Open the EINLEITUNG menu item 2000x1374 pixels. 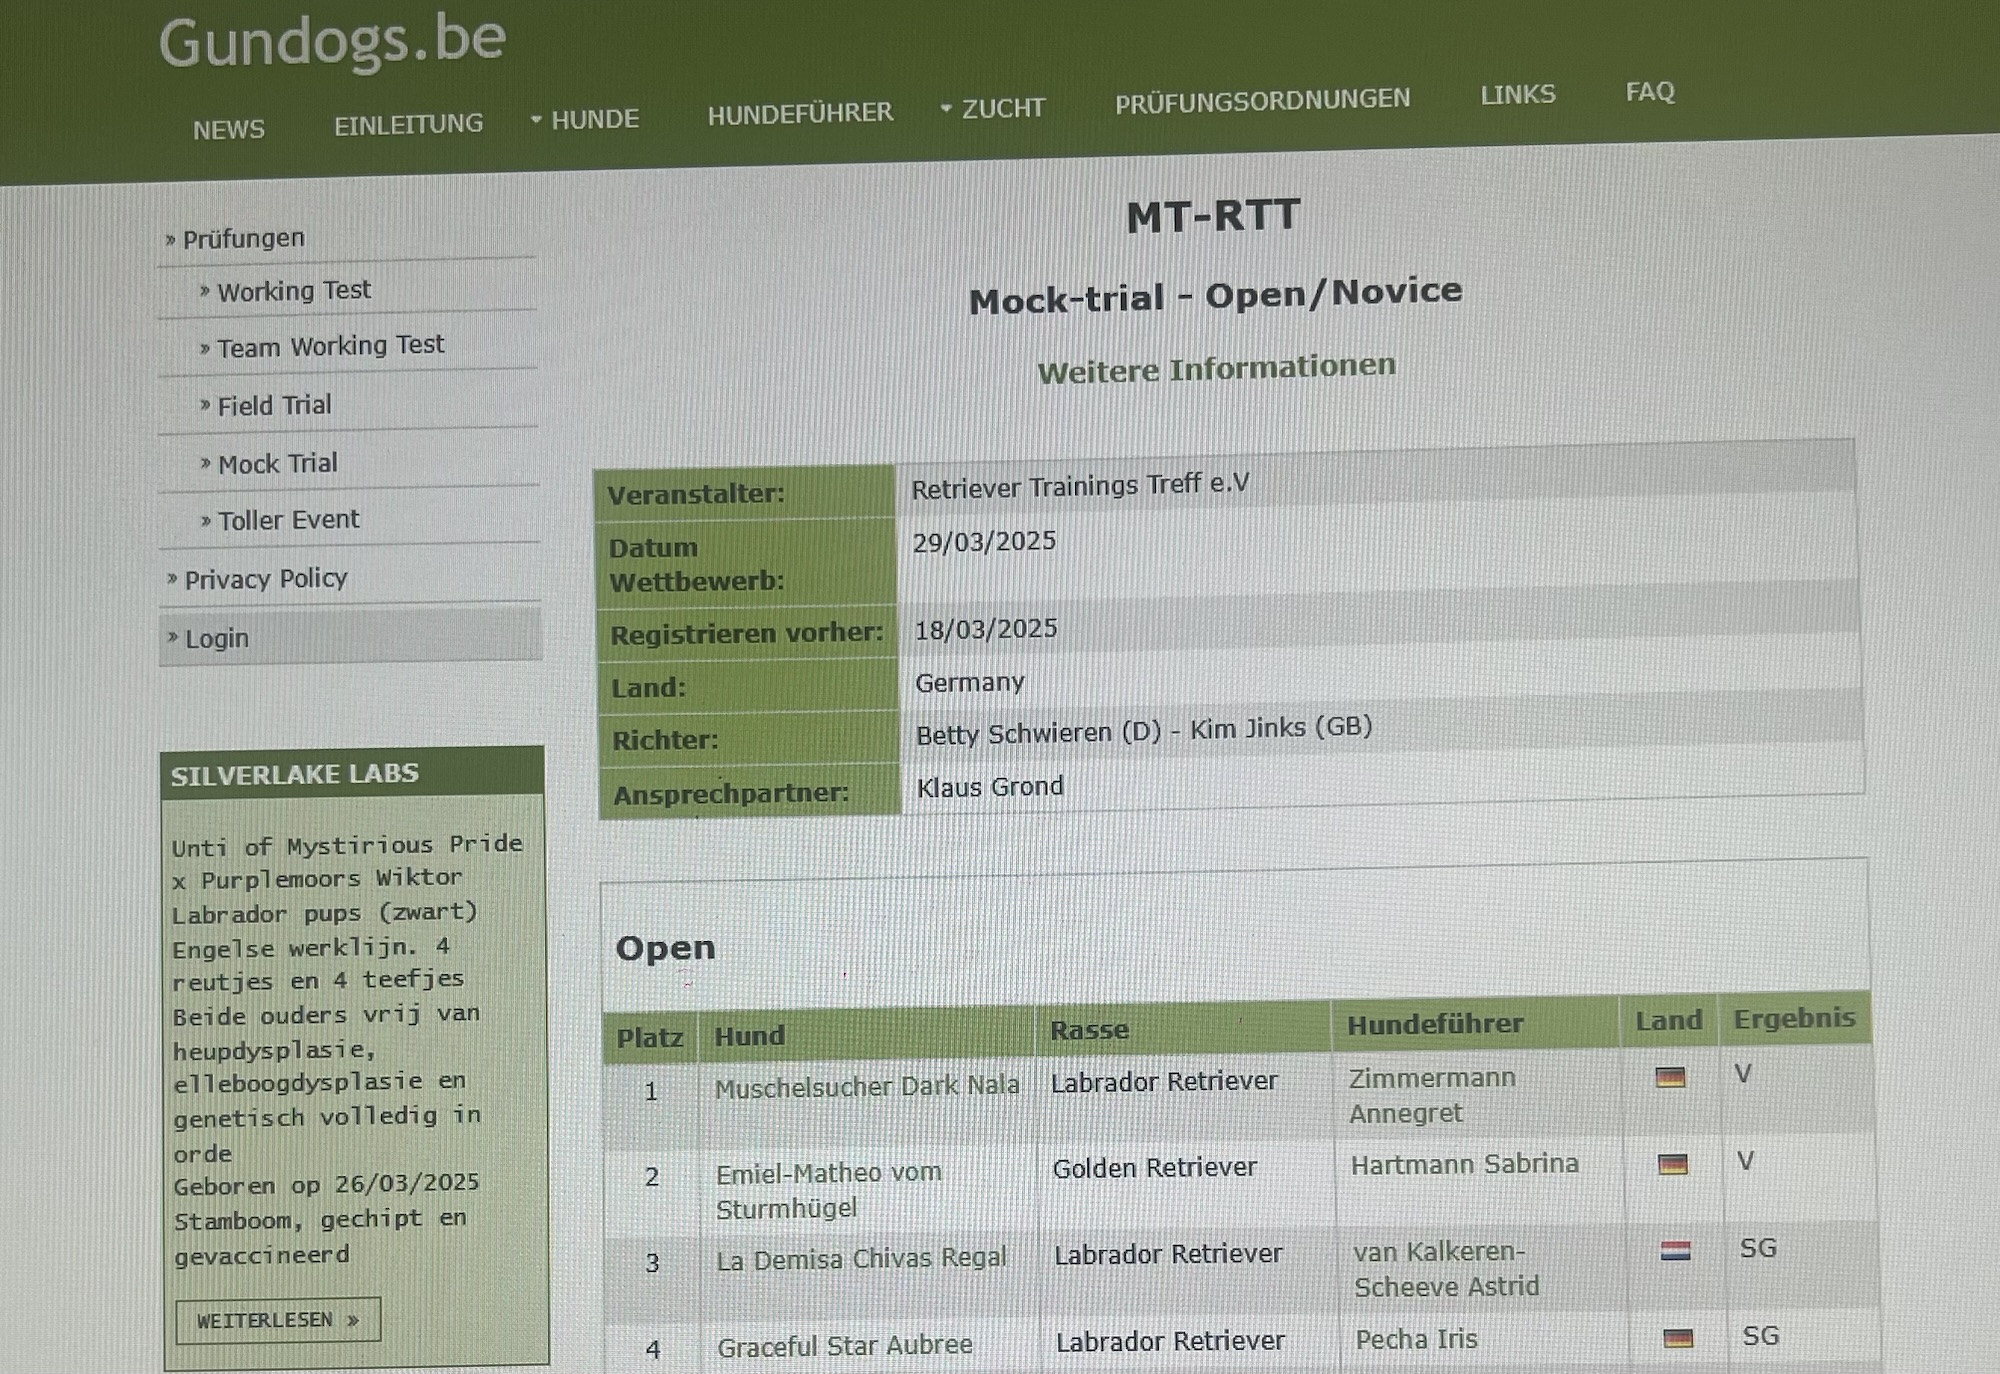click(x=408, y=125)
